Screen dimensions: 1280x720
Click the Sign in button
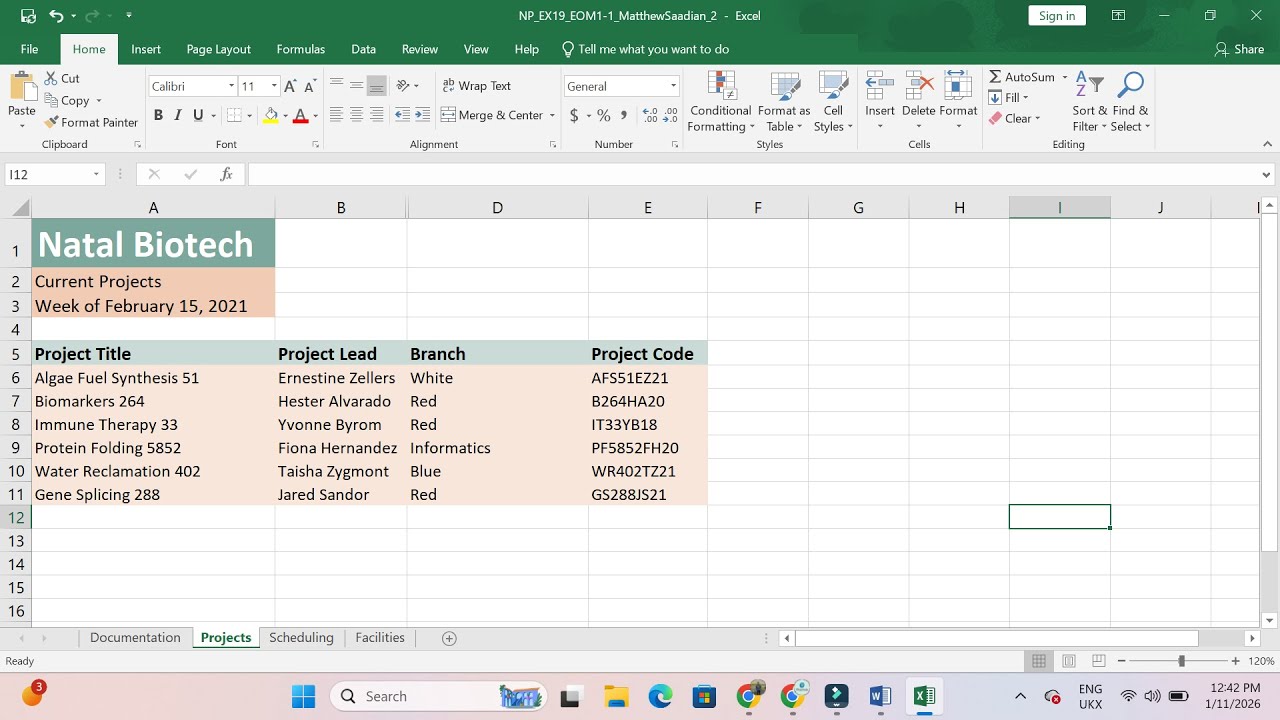(1057, 15)
